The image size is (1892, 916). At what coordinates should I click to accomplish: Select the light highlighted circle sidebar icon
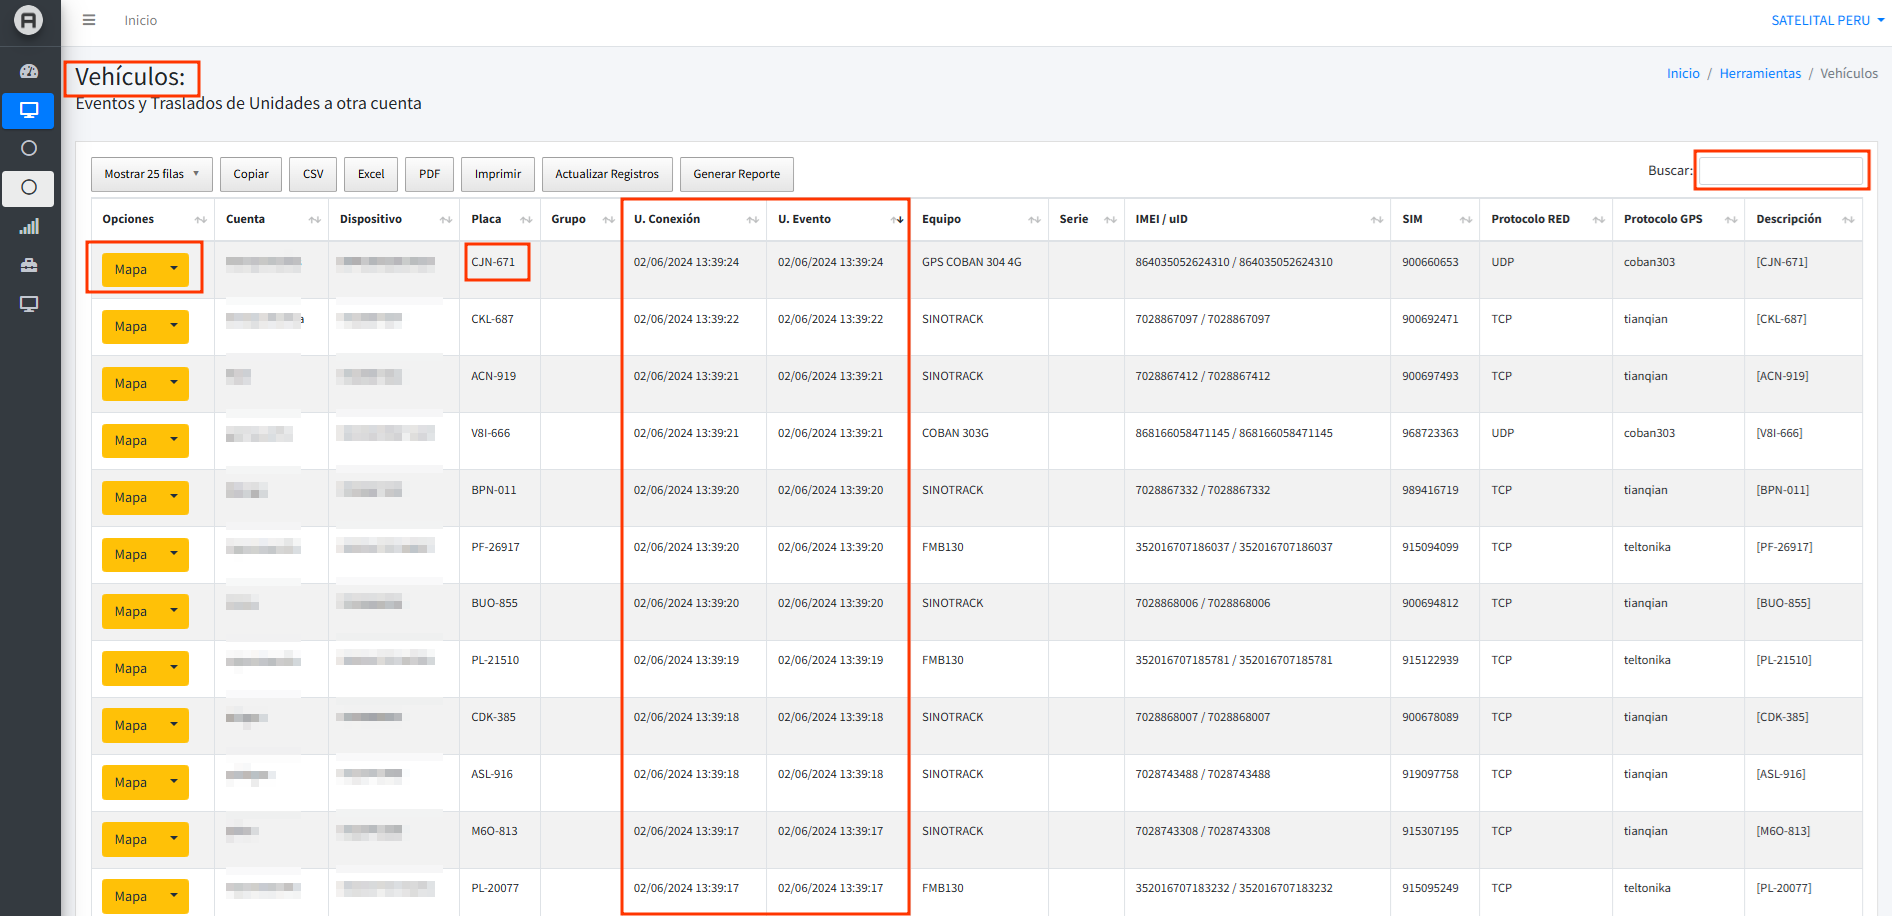click(x=29, y=188)
